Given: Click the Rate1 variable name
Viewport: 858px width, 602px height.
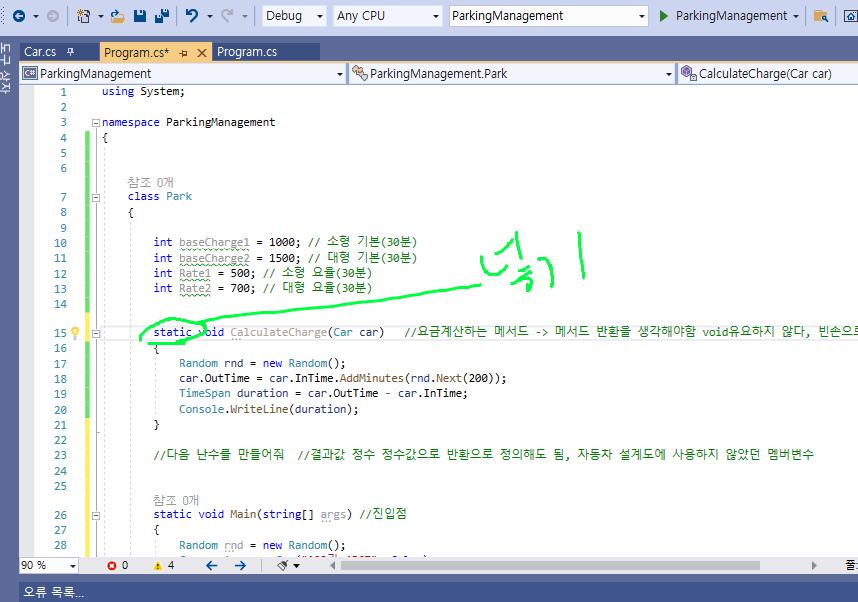Looking at the screenshot, I should click(x=195, y=273).
